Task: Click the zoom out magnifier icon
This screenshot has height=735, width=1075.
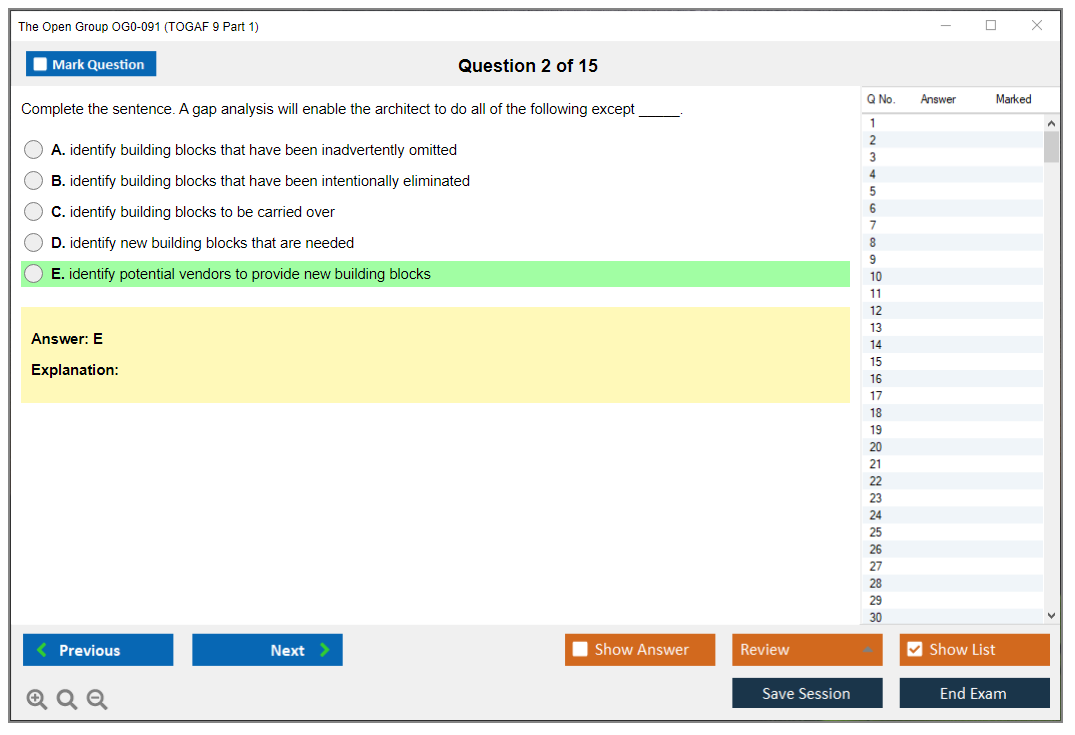Action: (97, 700)
